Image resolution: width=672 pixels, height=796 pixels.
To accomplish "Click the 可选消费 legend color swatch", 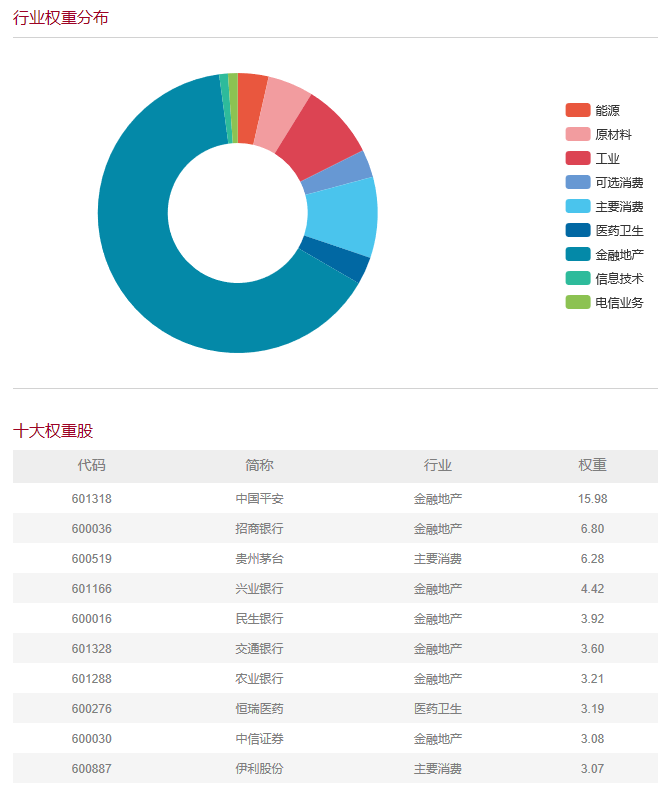I will coord(578,182).
